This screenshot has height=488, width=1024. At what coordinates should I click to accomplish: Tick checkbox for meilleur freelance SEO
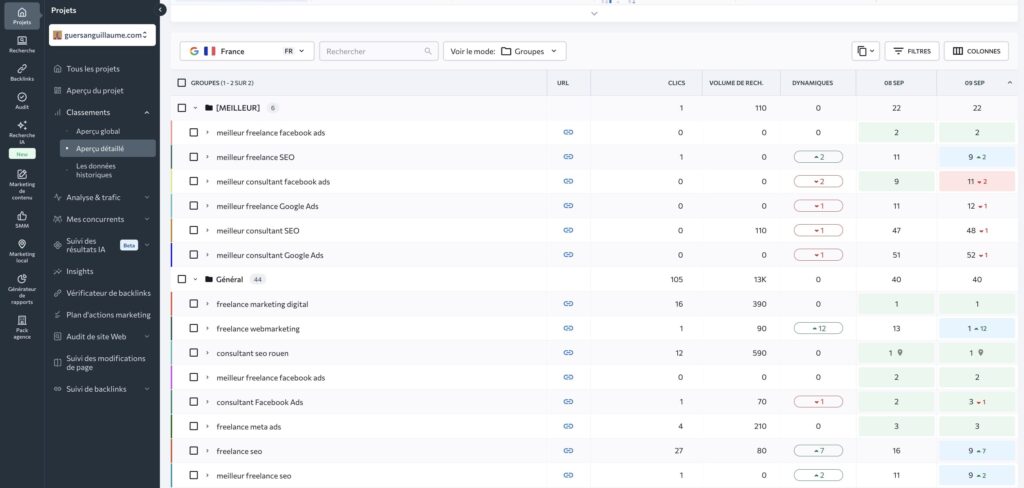[x=193, y=157]
